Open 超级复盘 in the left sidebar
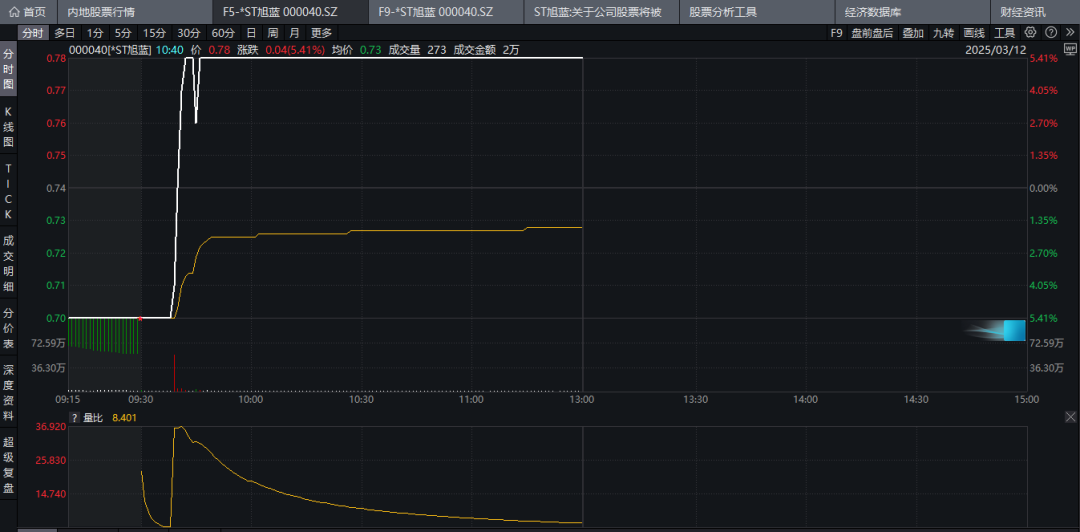Viewport: 1080px width, 532px height. pos(9,465)
